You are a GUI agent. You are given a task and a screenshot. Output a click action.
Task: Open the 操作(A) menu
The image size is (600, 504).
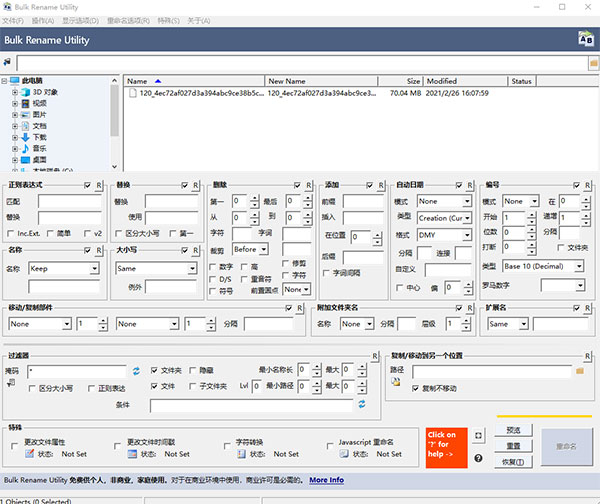pos(42,21)
